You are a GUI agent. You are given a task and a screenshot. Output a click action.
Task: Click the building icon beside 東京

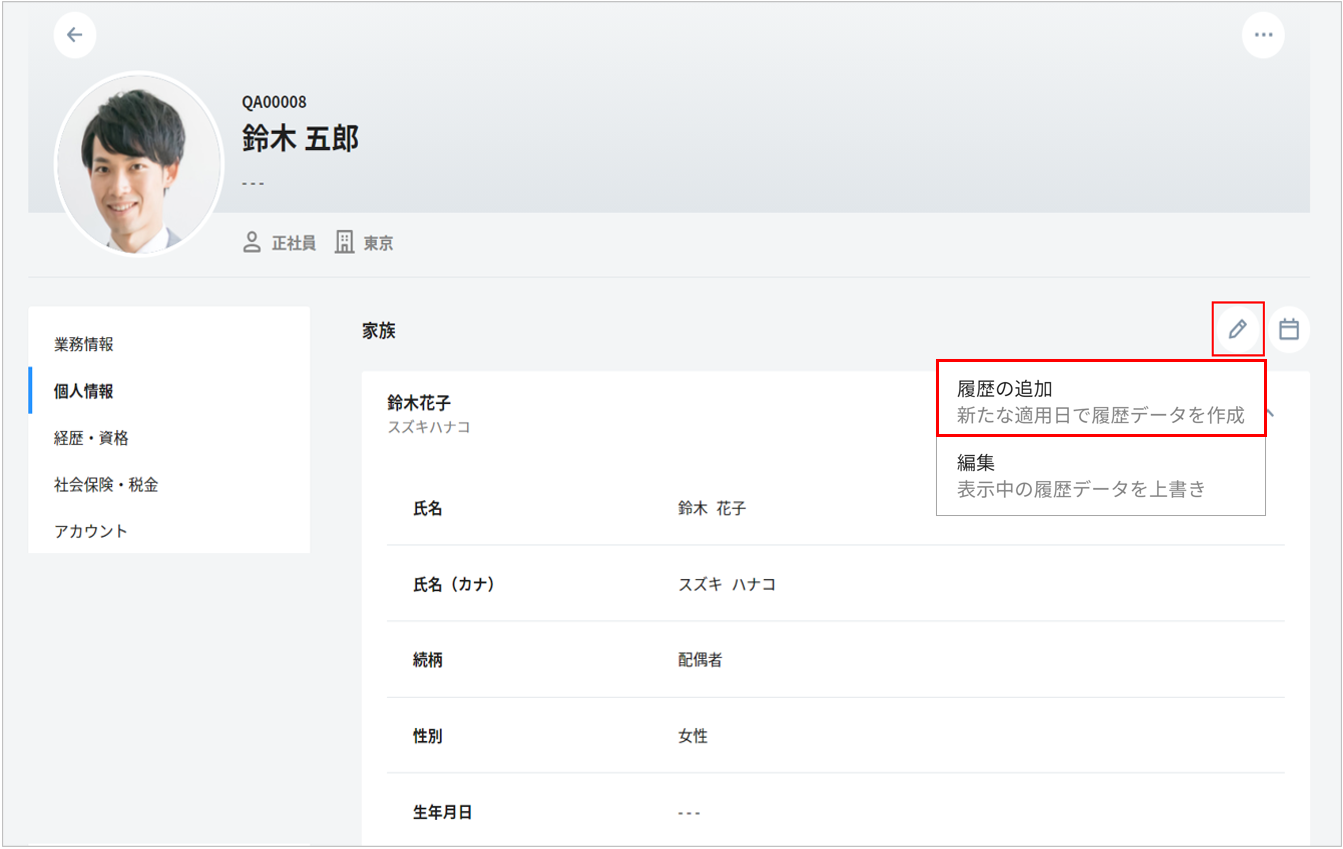click(x=345, y=243)
